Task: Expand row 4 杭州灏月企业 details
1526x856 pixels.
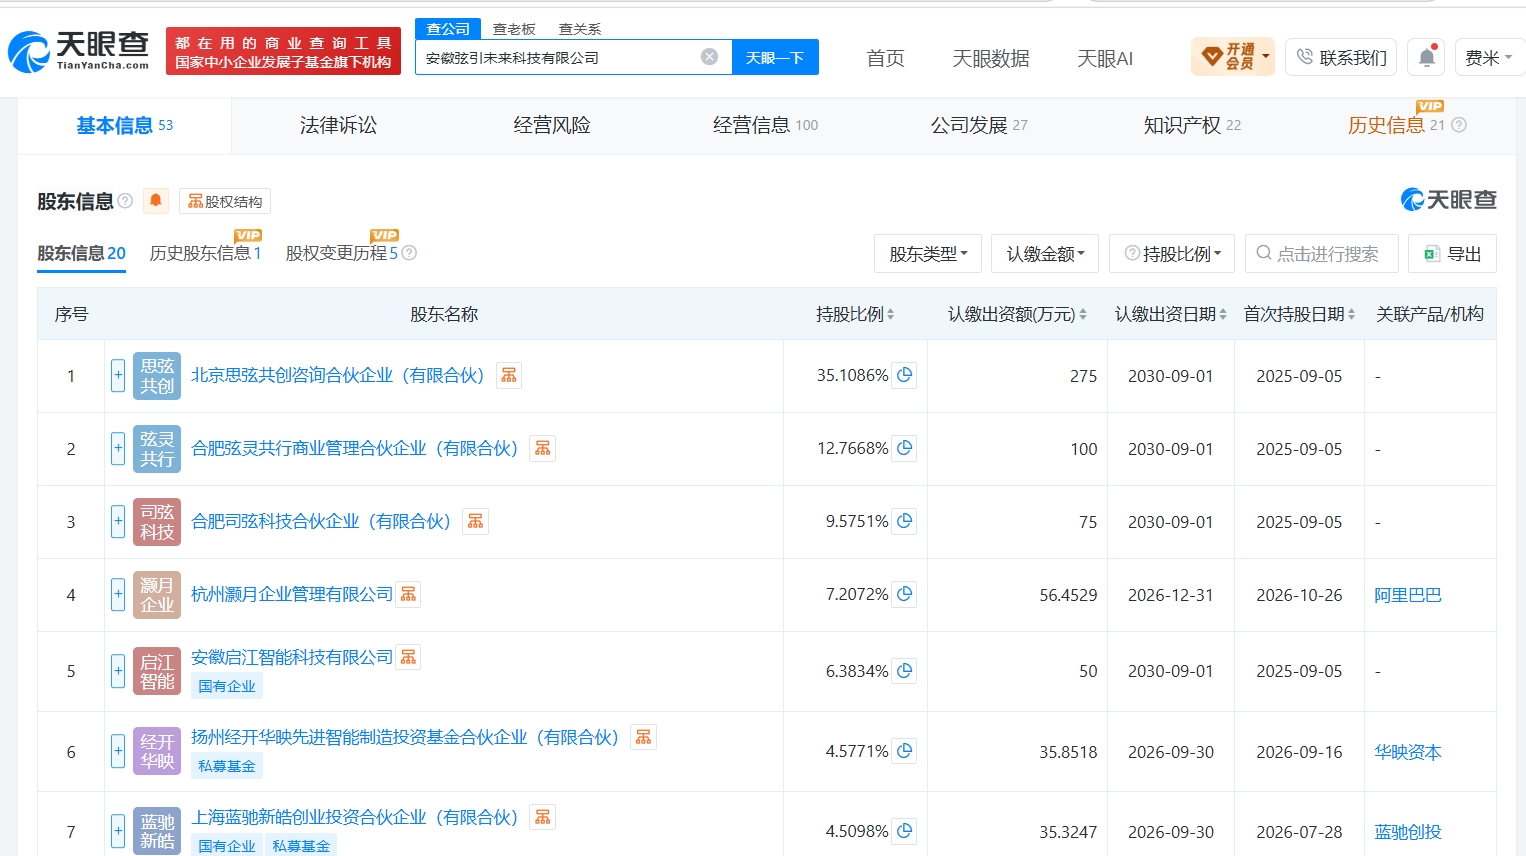Action: pos(118,595)
